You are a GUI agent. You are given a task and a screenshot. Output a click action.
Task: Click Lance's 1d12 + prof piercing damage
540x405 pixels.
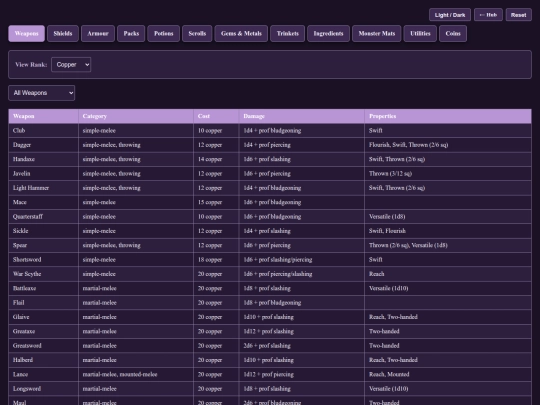pyautogui.click(x=269, y=374)
